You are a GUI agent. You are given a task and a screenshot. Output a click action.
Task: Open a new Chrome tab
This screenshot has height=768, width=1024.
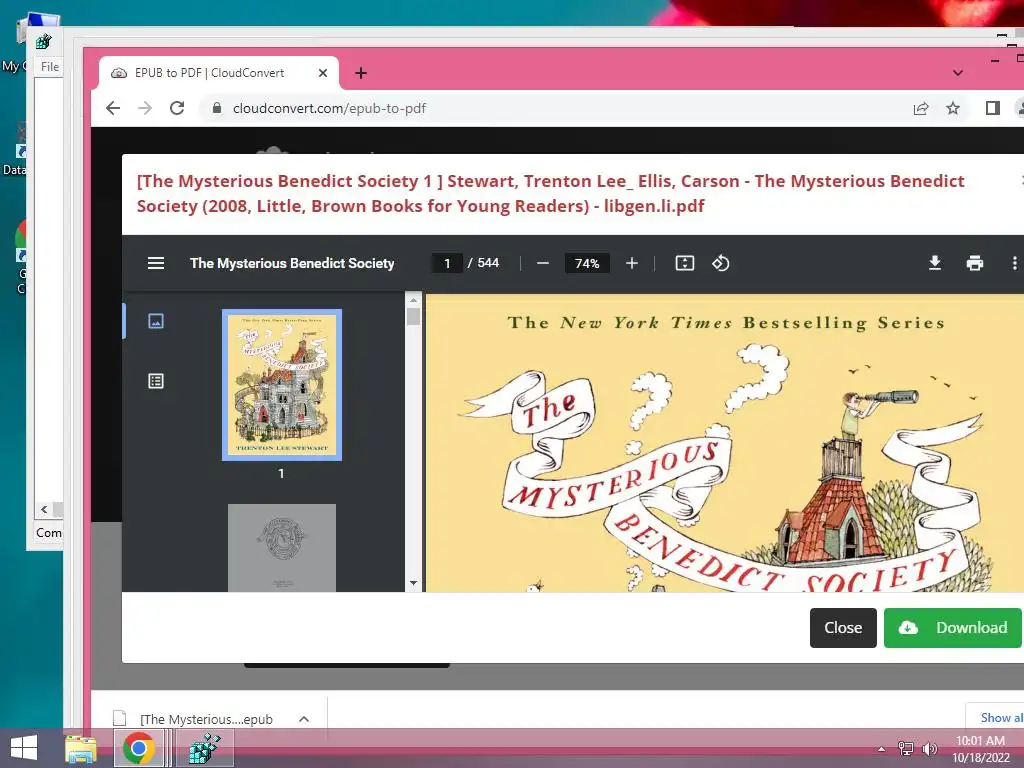[360, 73]
